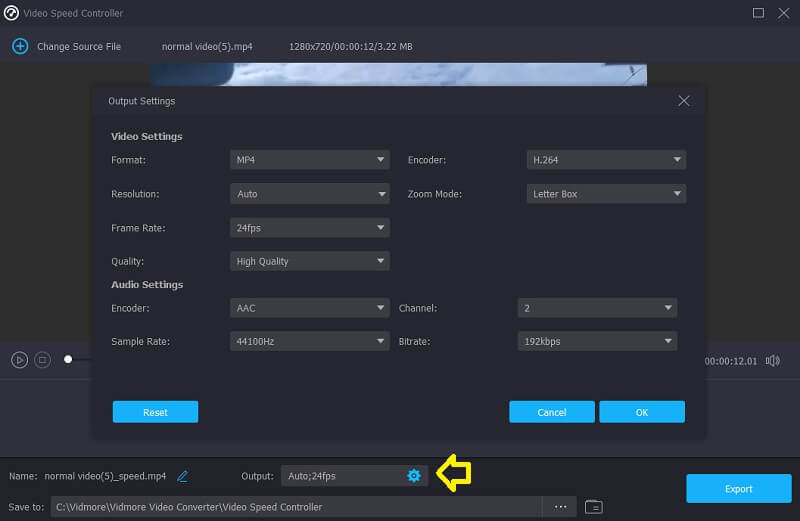The height and width of the screenshot is (521, 800).
Task: Click the volume speaker icon
Action: coord(772,360)
